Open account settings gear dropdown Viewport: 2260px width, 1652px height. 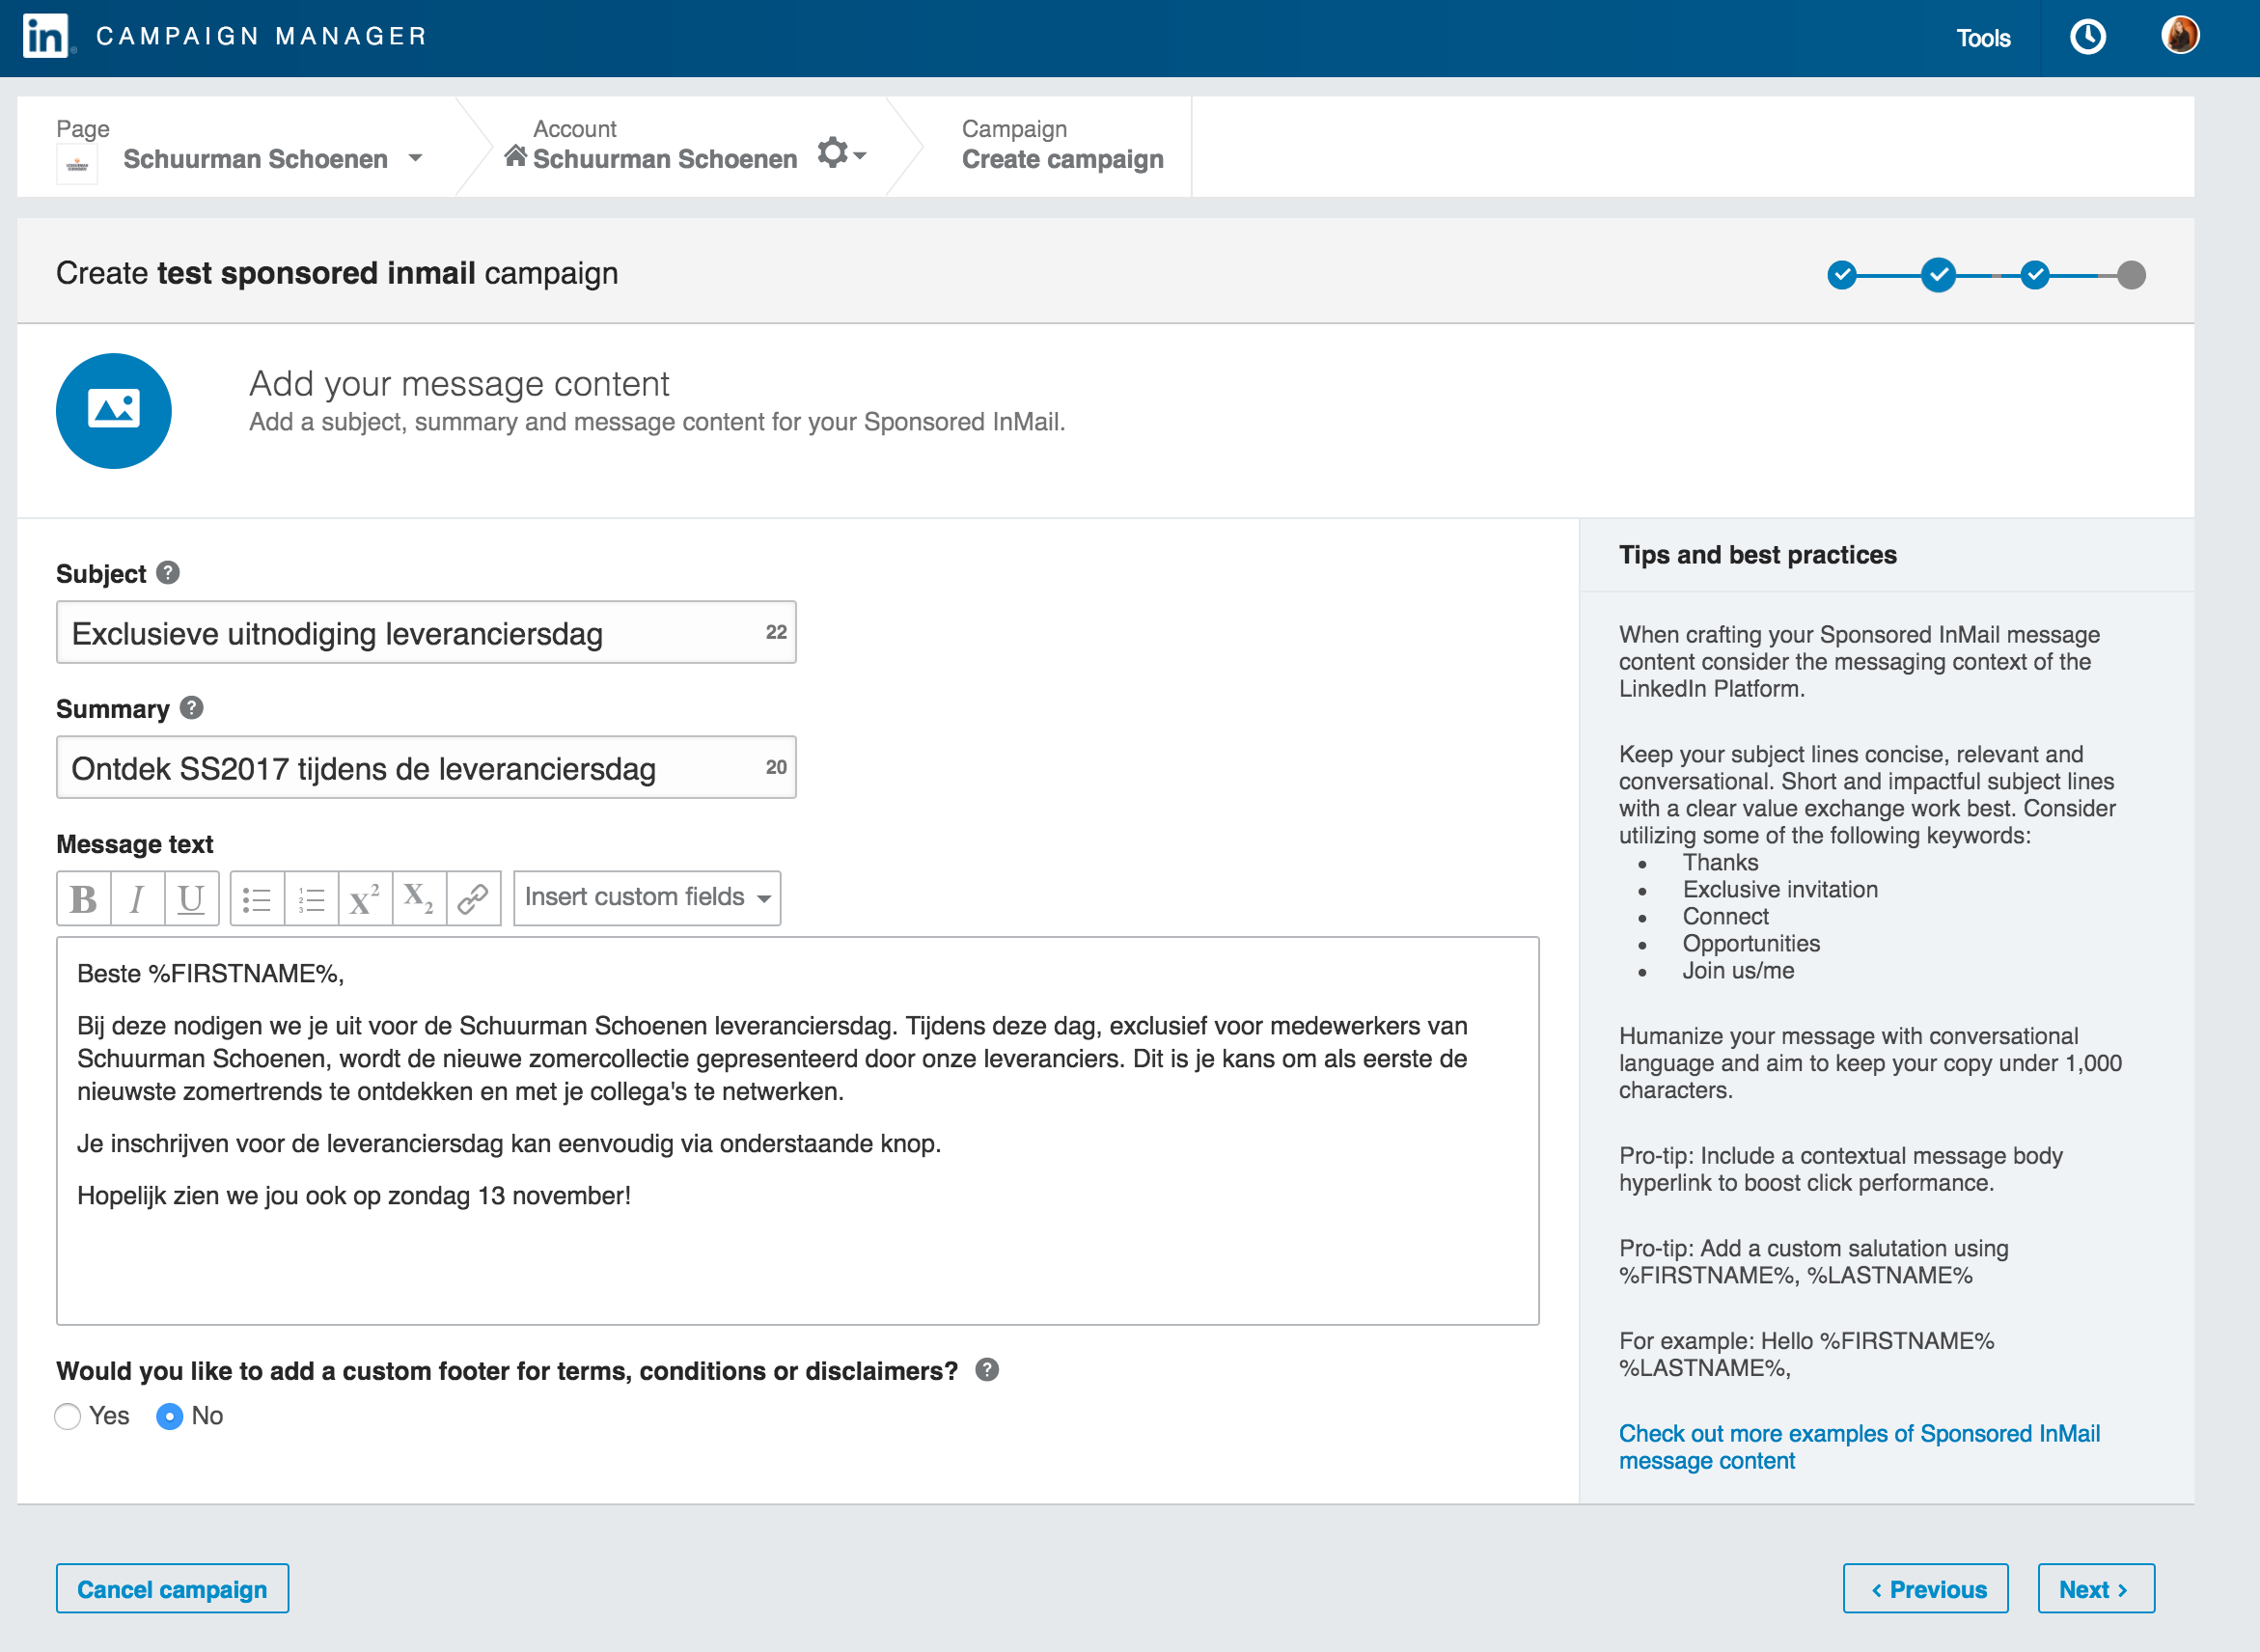tap(841, 154)
